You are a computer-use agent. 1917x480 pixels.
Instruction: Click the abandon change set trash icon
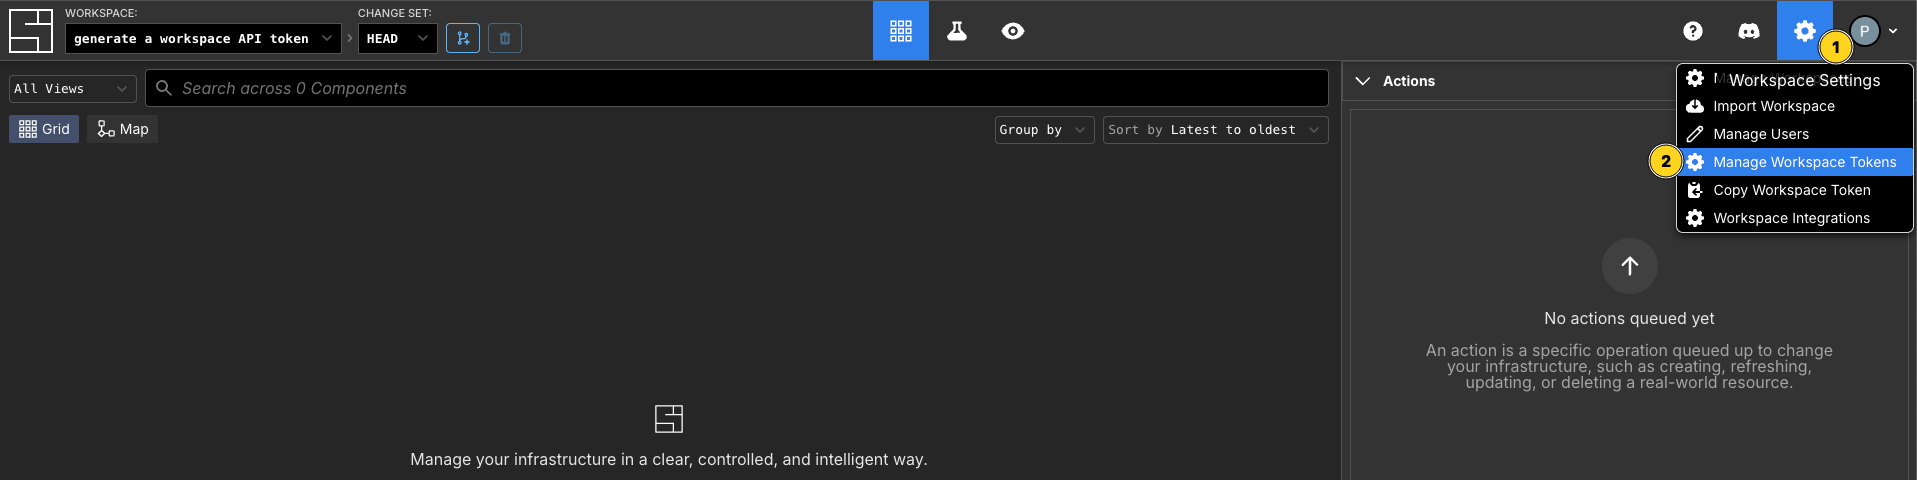click(505, 38)
